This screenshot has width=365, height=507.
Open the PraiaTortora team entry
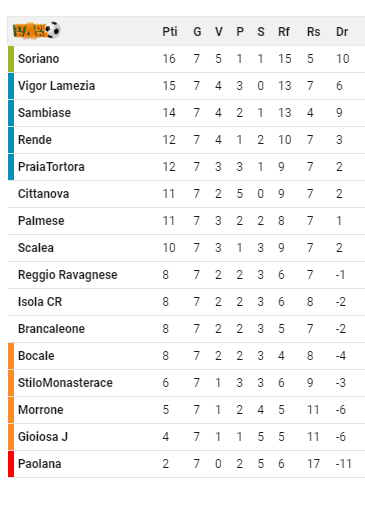pos(51,167)
